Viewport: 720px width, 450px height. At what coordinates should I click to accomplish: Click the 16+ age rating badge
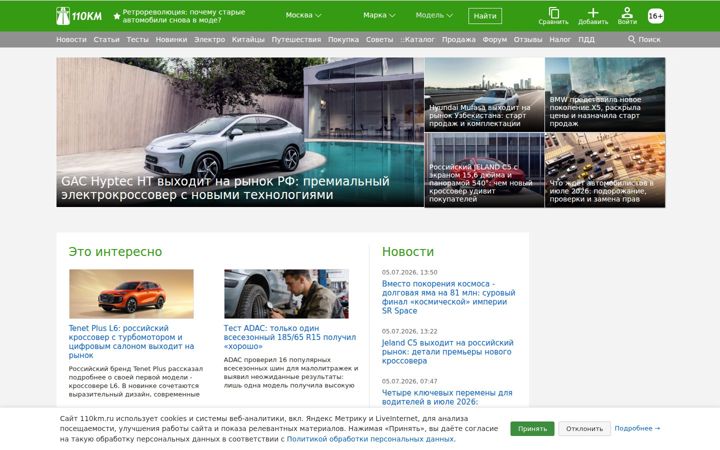[x=655, y=16]
